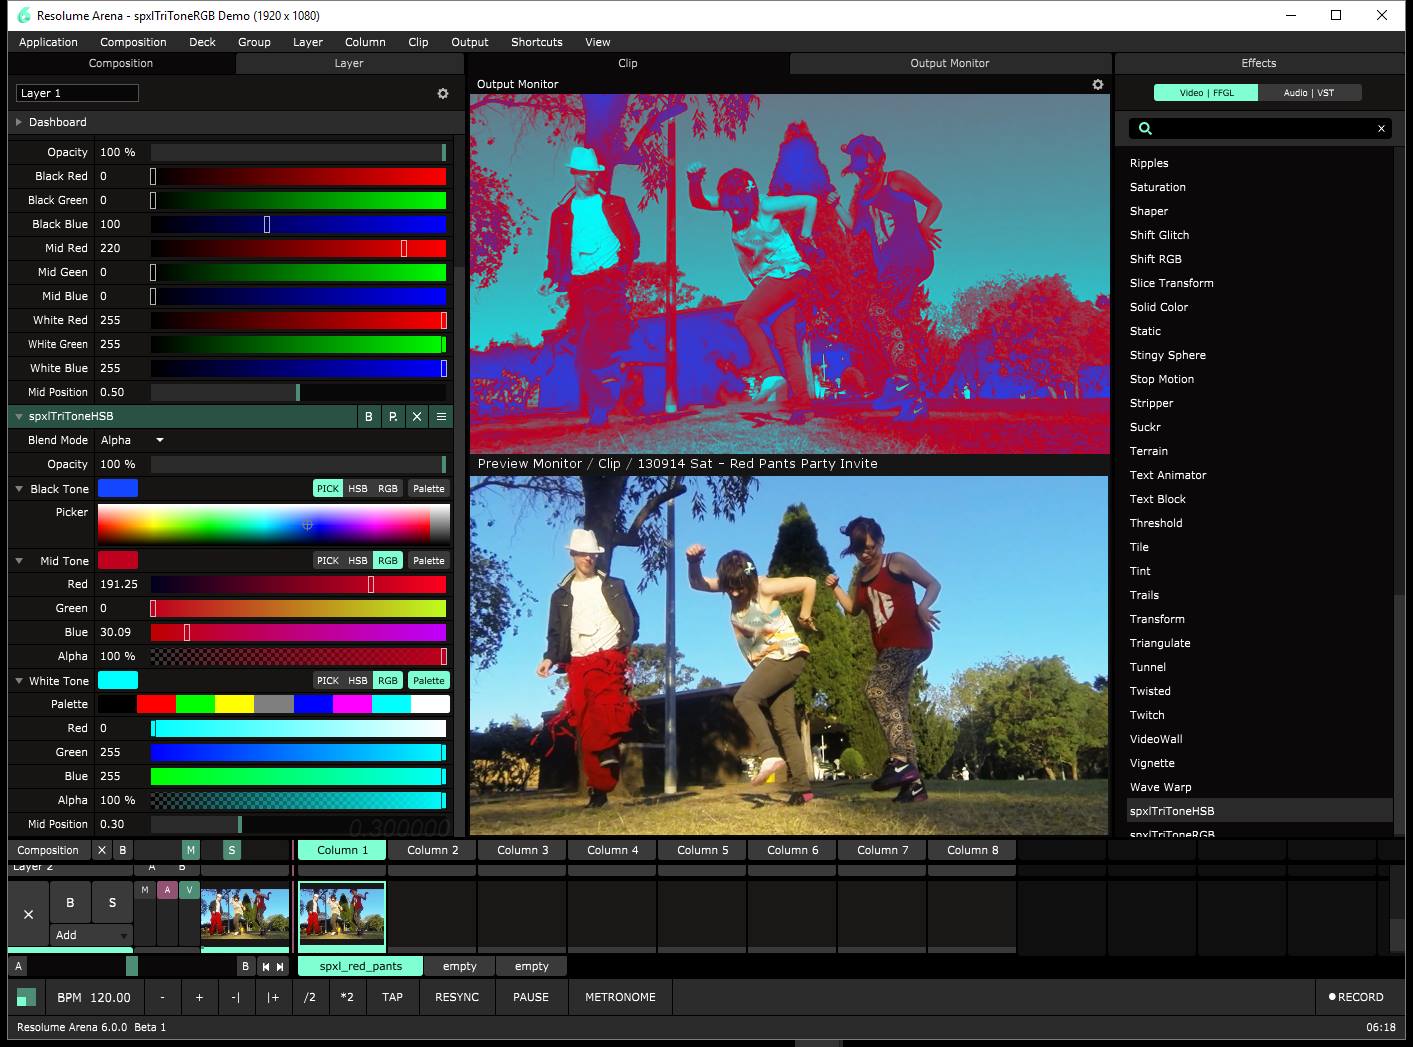This screenshot has height=1047, width=1413.
Task: Open the Layer panel settings gear
Action: [x=443, y=93]
